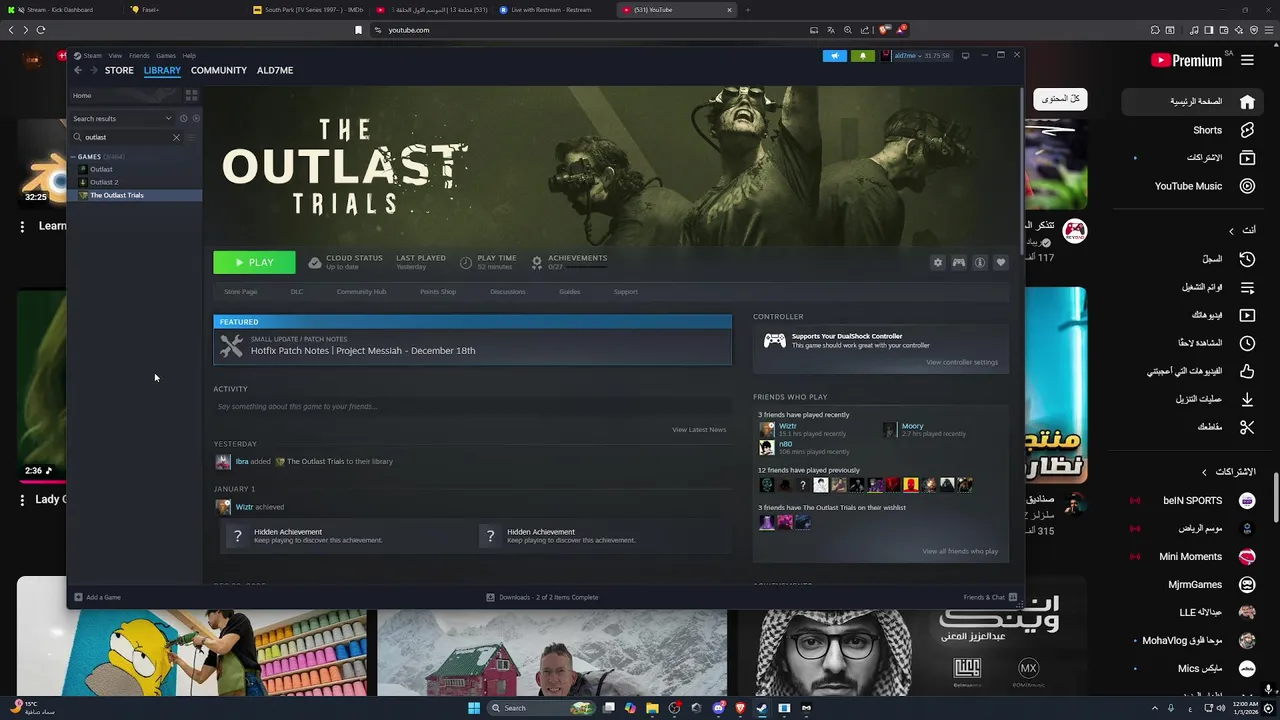Click the green PLAY button
The width and height of the screenshot is (1280, 720).
click(254, 262)
